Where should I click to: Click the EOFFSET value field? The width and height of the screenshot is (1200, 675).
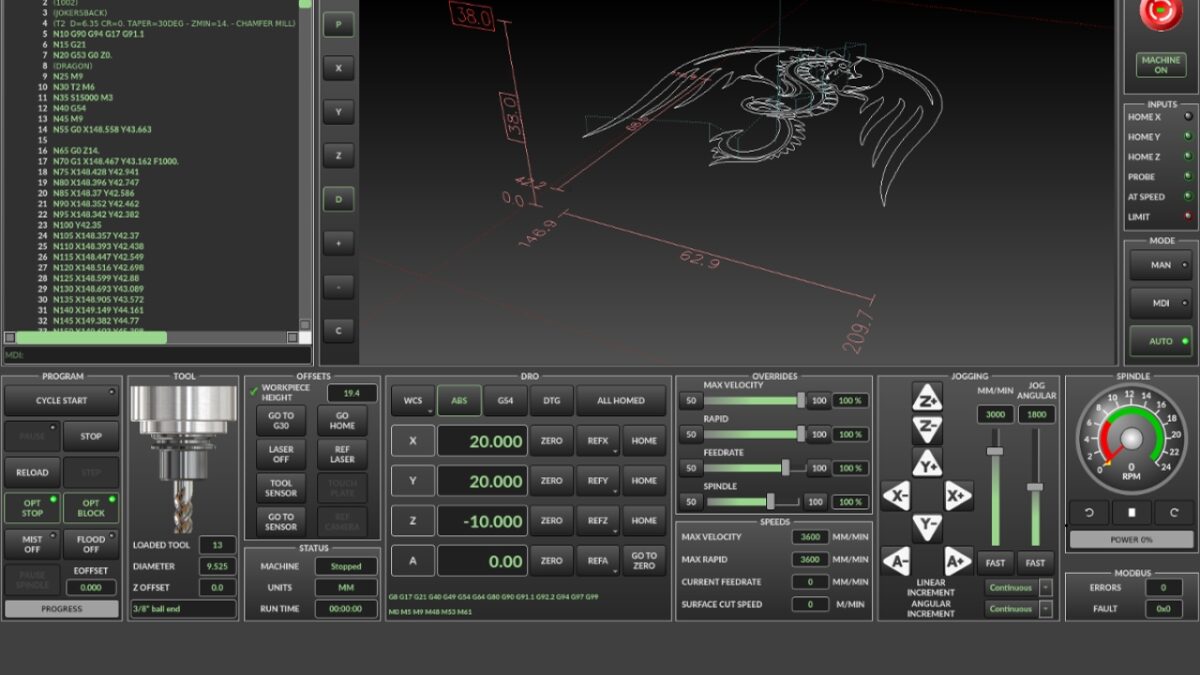pyautogui.click(x=91, y=587)
